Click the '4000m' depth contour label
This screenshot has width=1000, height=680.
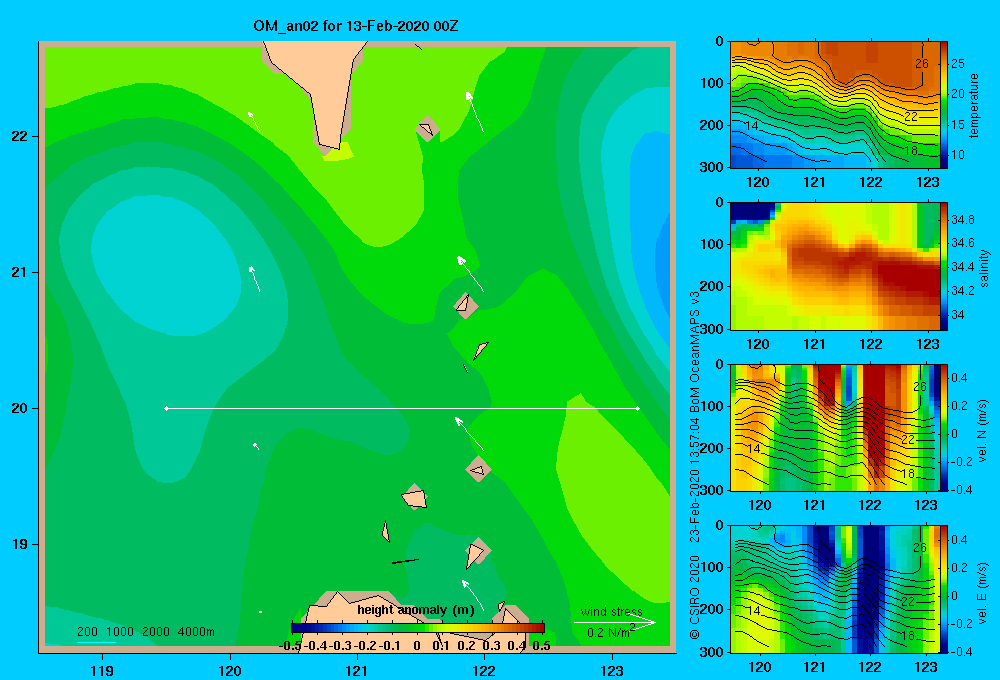(196, 632)
